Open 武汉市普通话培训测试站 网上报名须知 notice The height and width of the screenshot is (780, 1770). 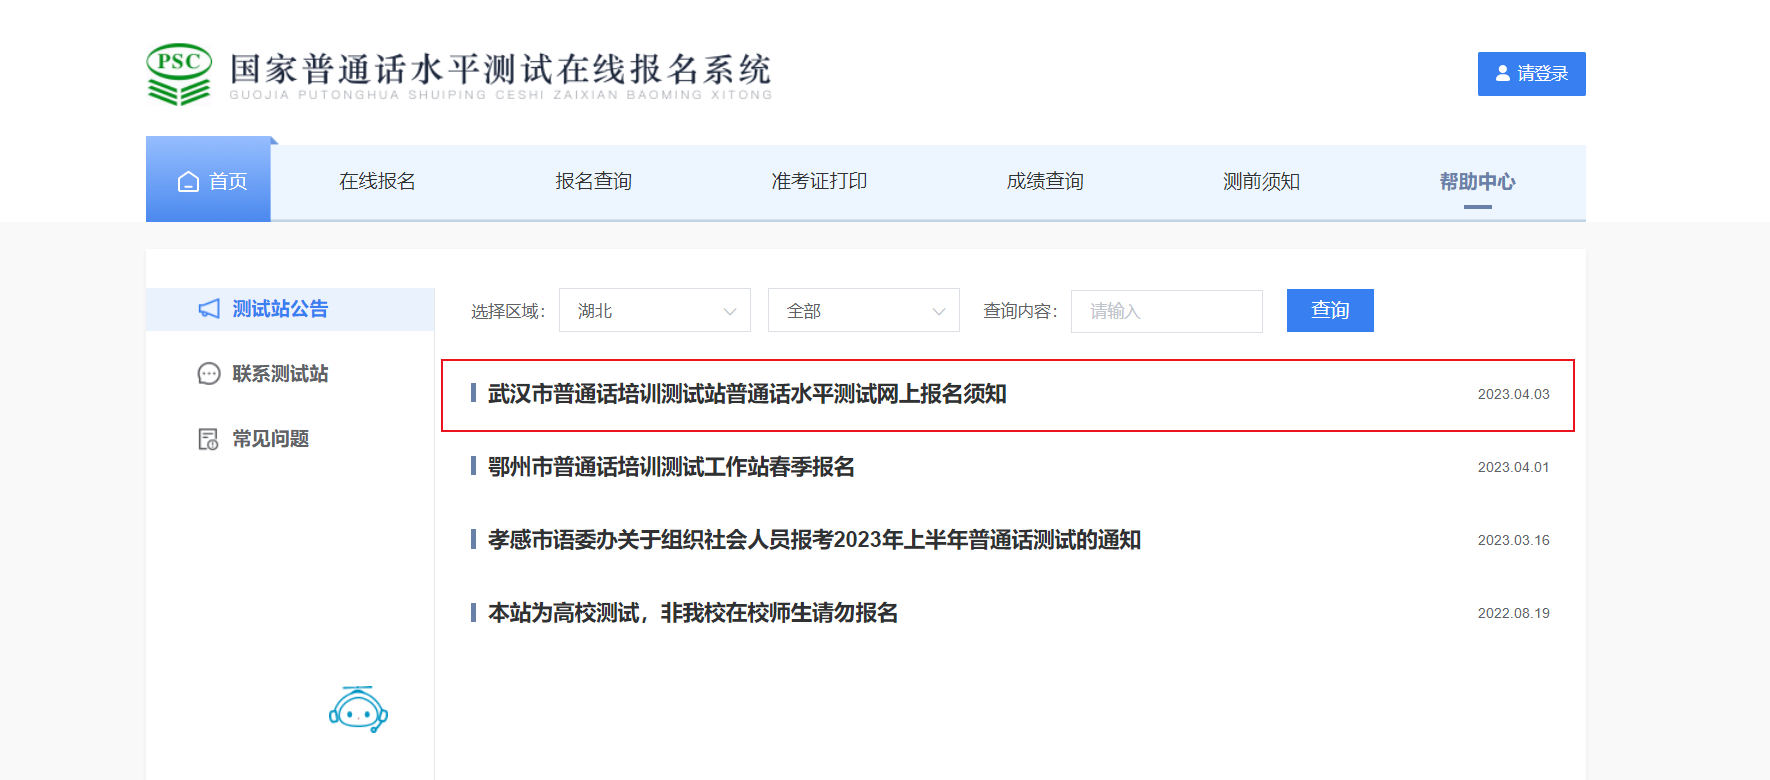[x=747, y=394]
